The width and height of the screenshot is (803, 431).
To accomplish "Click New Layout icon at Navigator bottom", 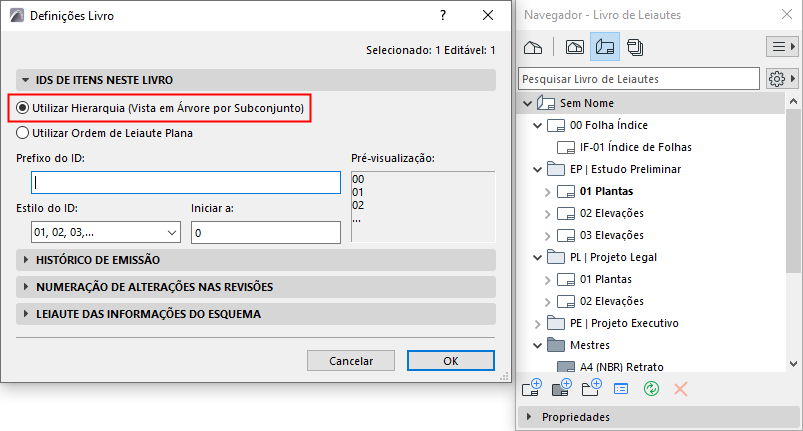I will [x=532, y=388].
